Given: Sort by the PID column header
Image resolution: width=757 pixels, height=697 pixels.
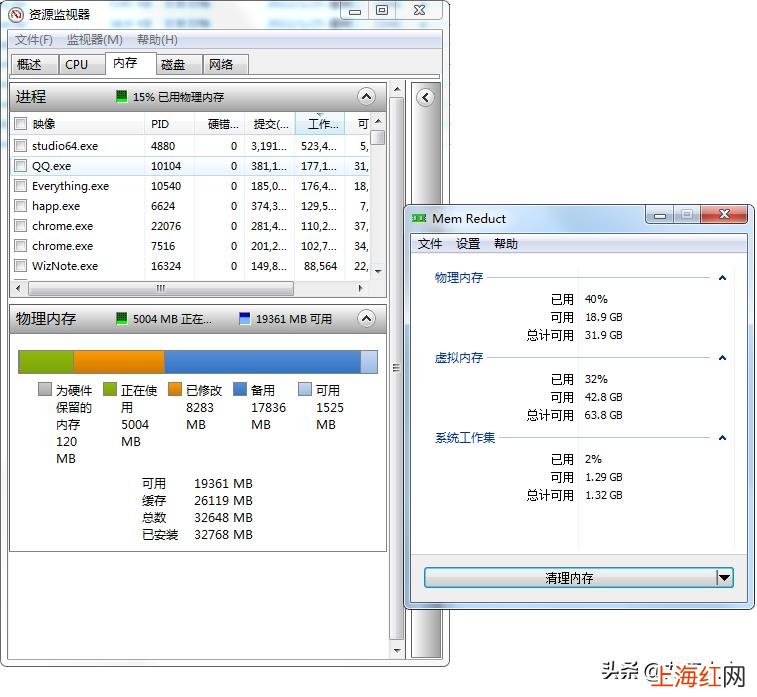Looking at the screenshot, I should pos(169,124).
